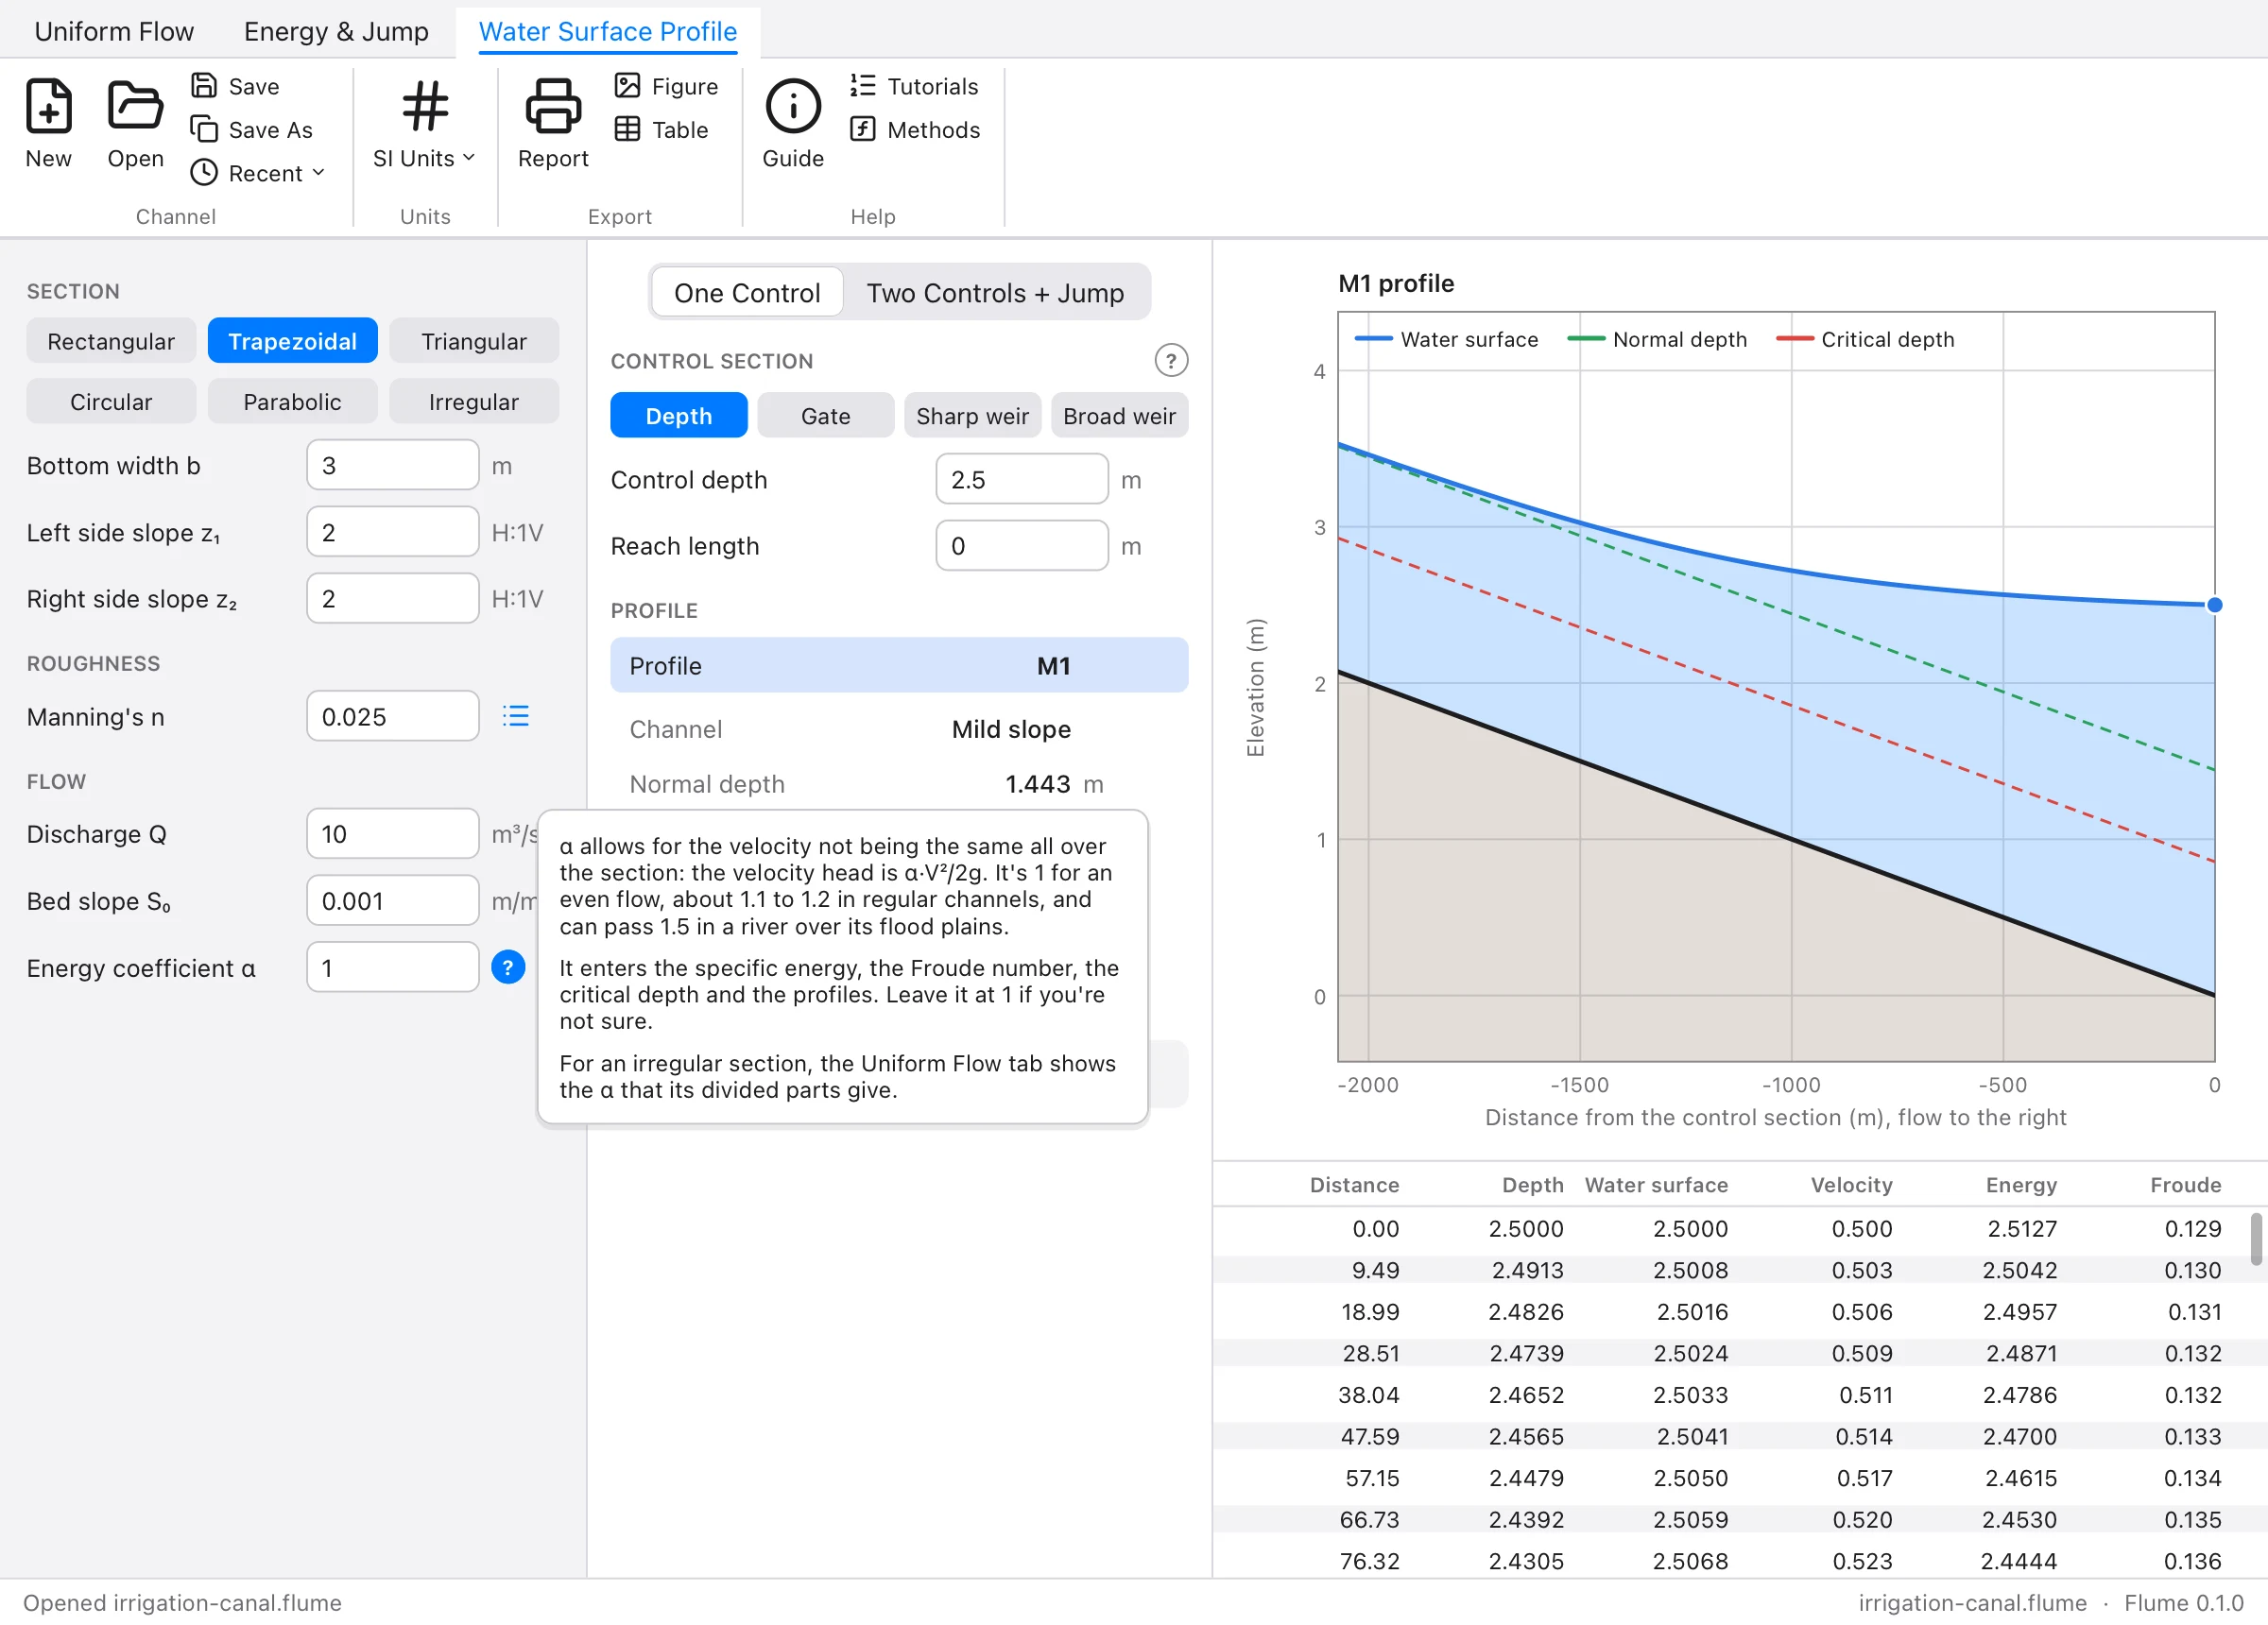Choose the Trapezoidal section shape

click(x=292, y=341)
